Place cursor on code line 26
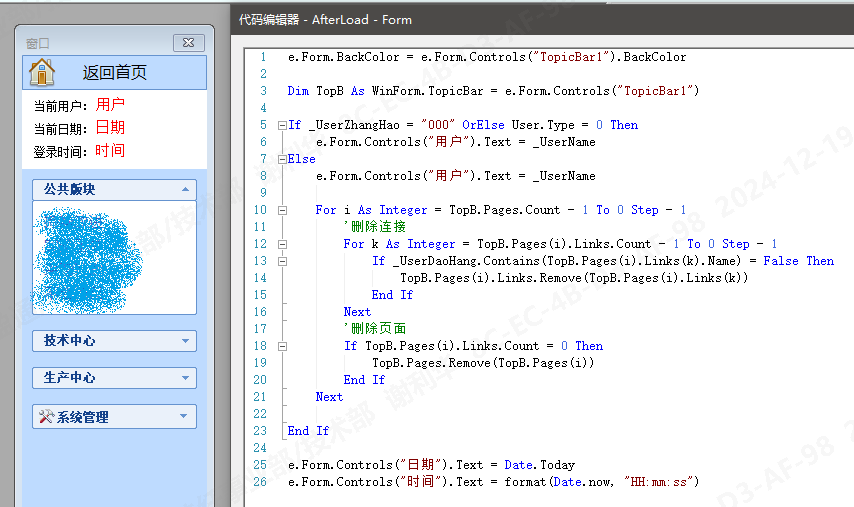The image size is (854, 507). point(500,482)
